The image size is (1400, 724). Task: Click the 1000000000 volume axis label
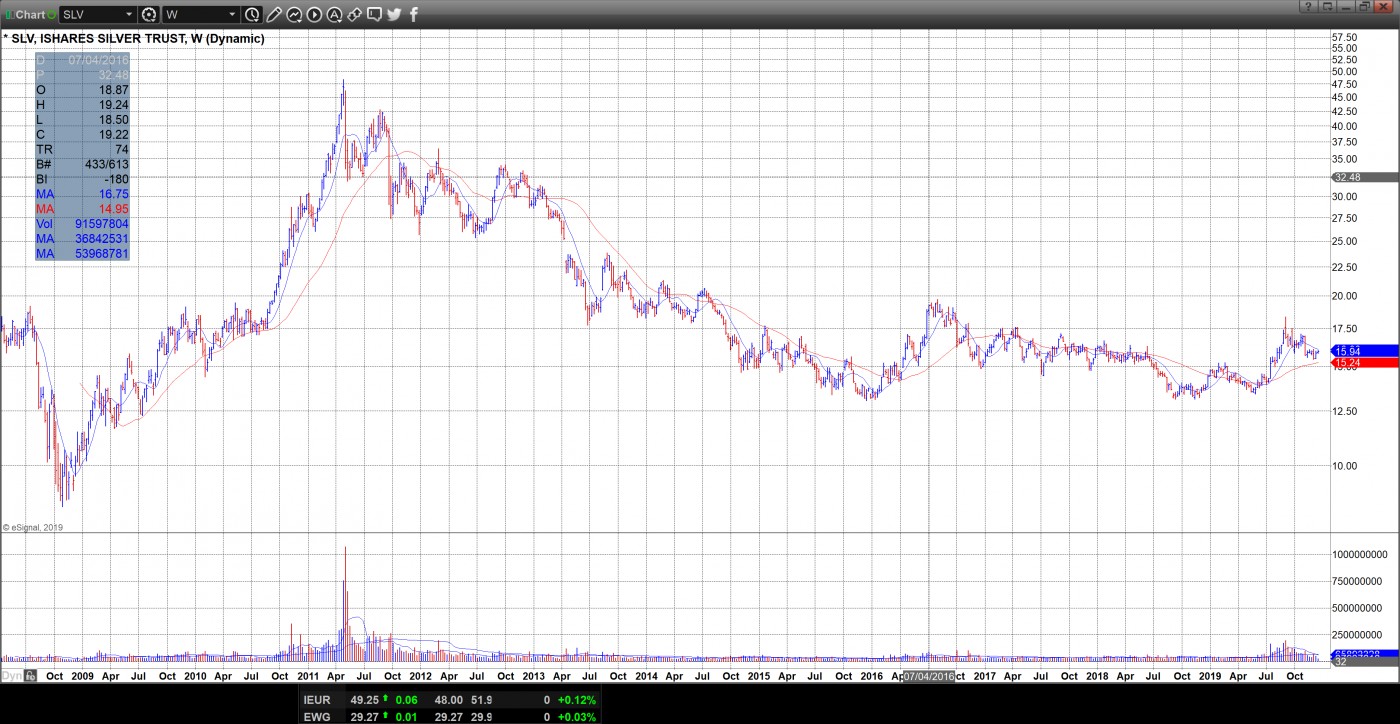[x=1362, y=554]
